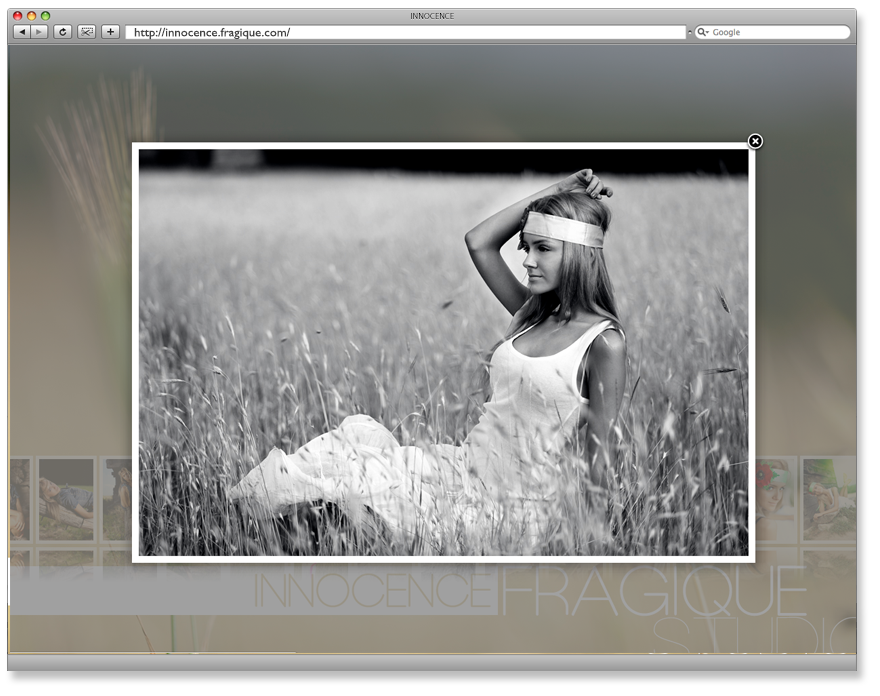Zoom the window with the green button
The width and height of the screenshot is (880, 696).
point(45,16)
